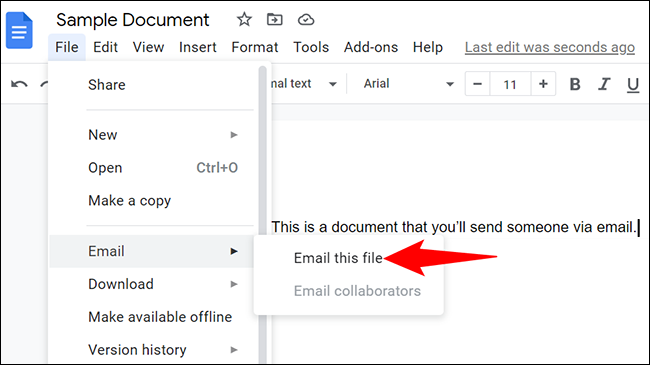Open the Help menu
Viewport: 650px width, 365px height.
pos(427,47)
